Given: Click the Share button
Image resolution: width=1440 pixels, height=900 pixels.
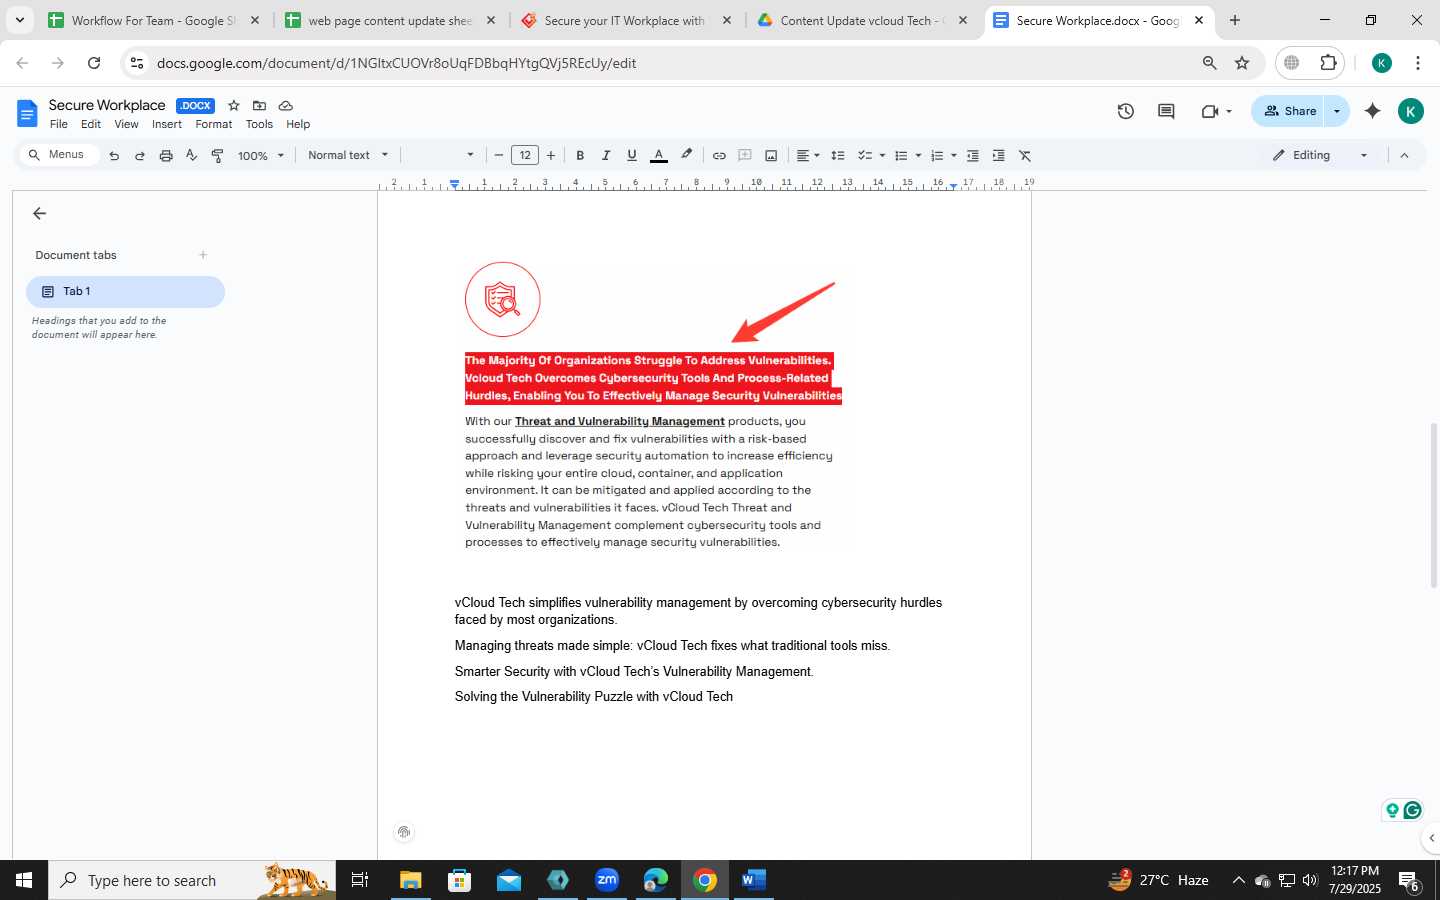Looking at the screenshot, I should [x=1288, y=111].
